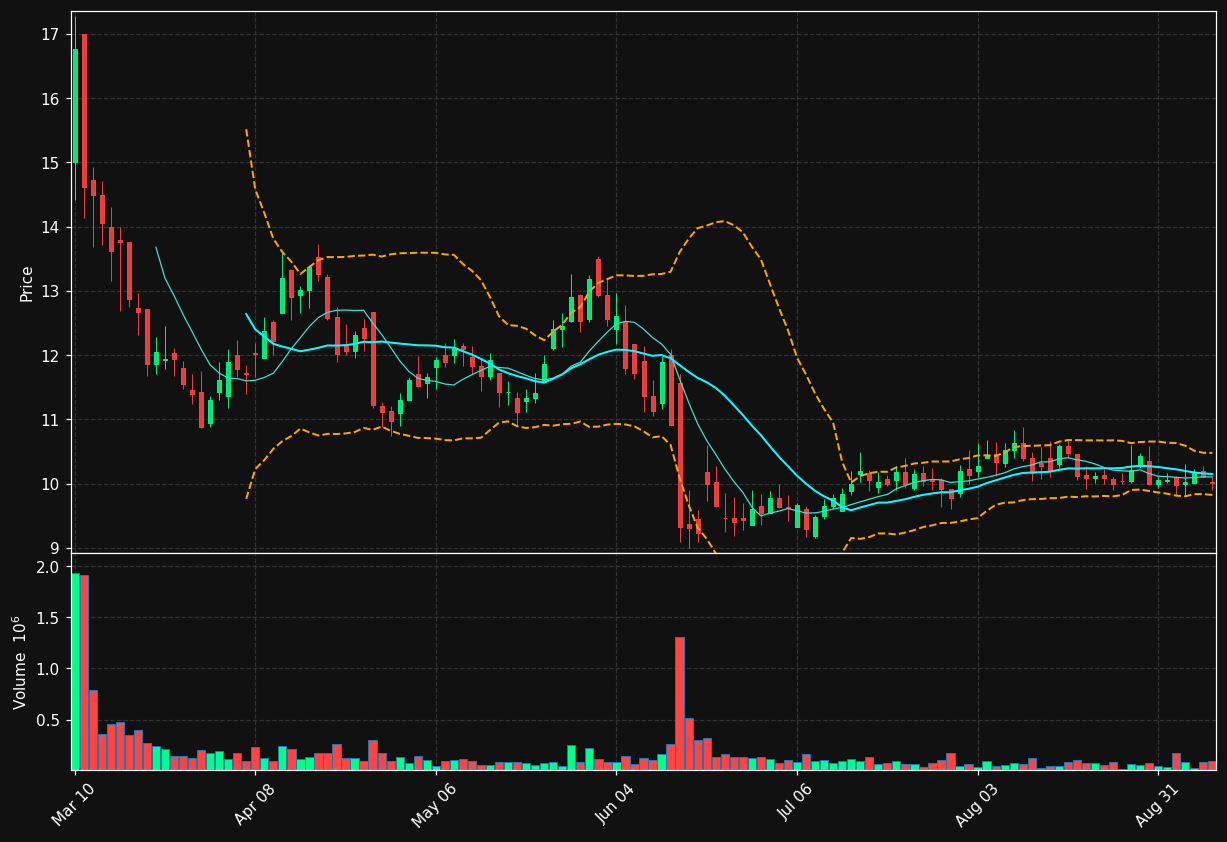The width and height of the screenshot is (1227, 842).
Task: Select price axis tick value 11
Action: tap(50, 420)
